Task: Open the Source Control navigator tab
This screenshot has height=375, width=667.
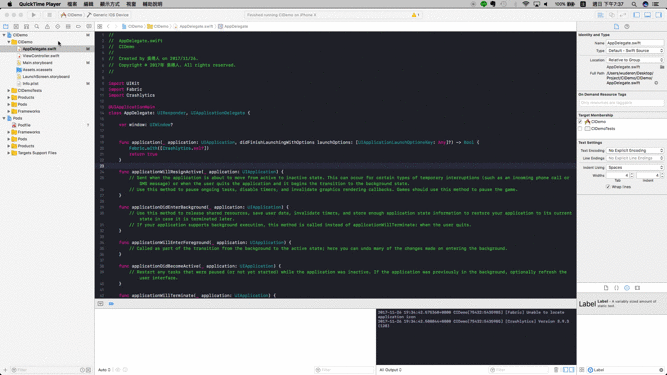Action: tap(16, 26)
